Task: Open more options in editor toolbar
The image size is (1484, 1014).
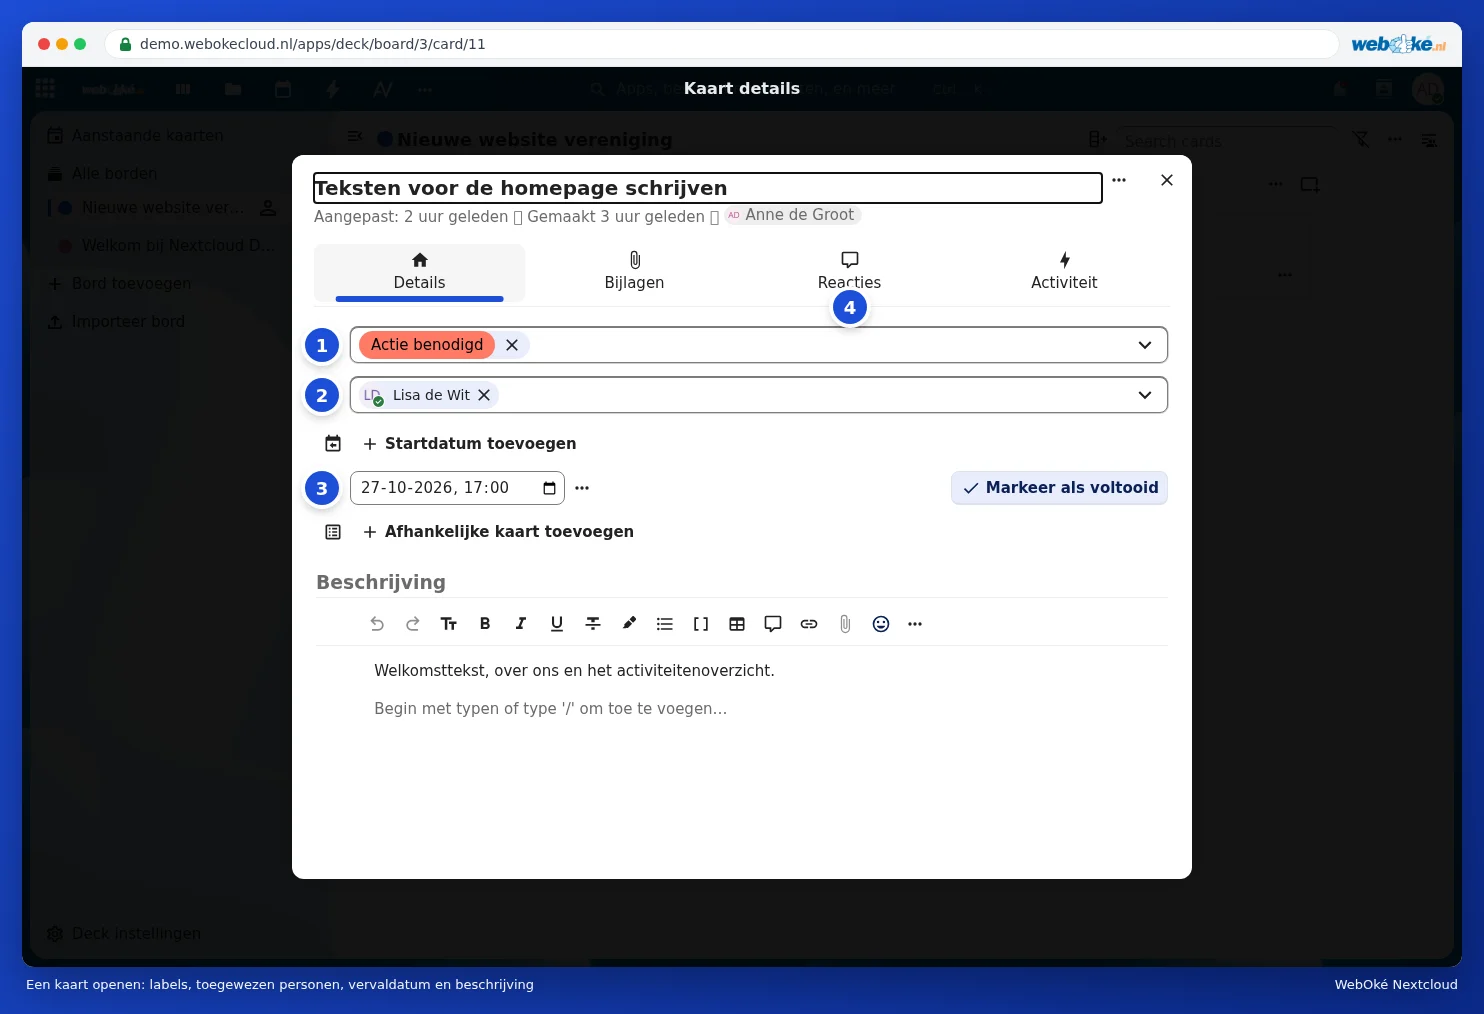Action: click(x=915, y=624)
